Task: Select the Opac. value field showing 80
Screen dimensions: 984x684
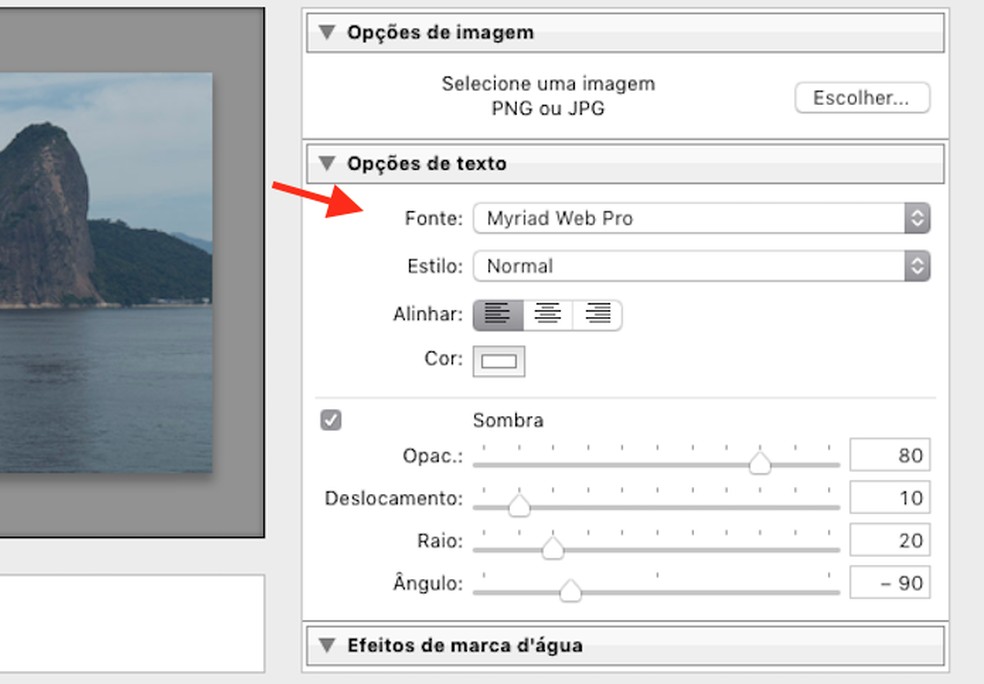Action: [889, 455]
